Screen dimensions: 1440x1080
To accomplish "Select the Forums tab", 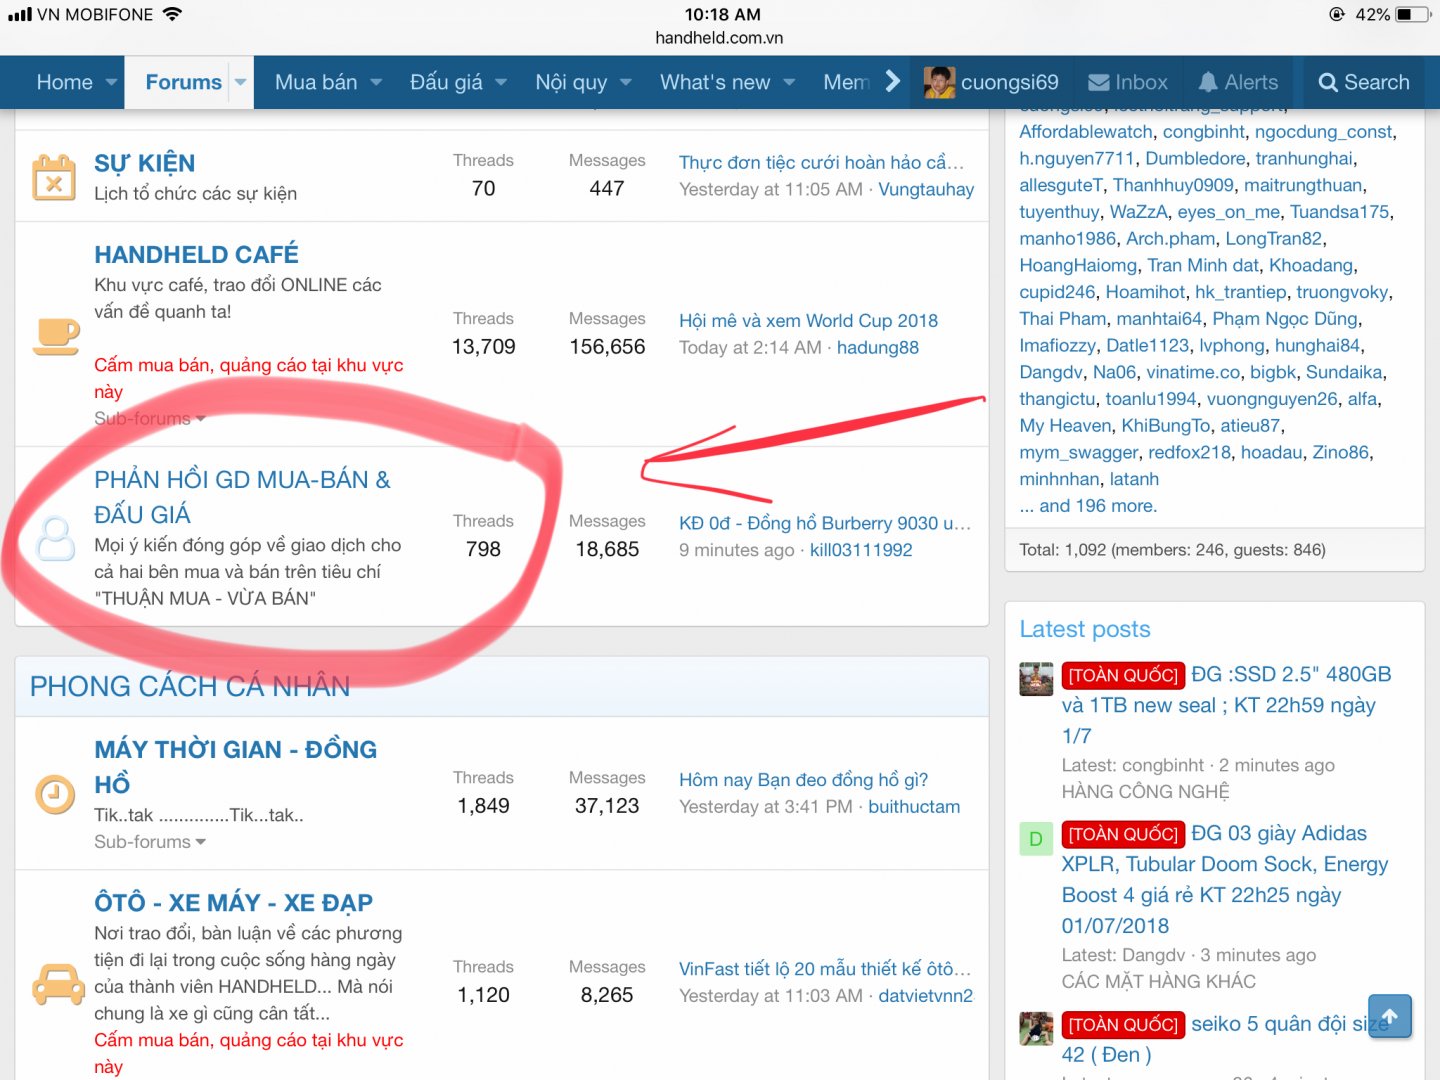I will pos(183,82).
